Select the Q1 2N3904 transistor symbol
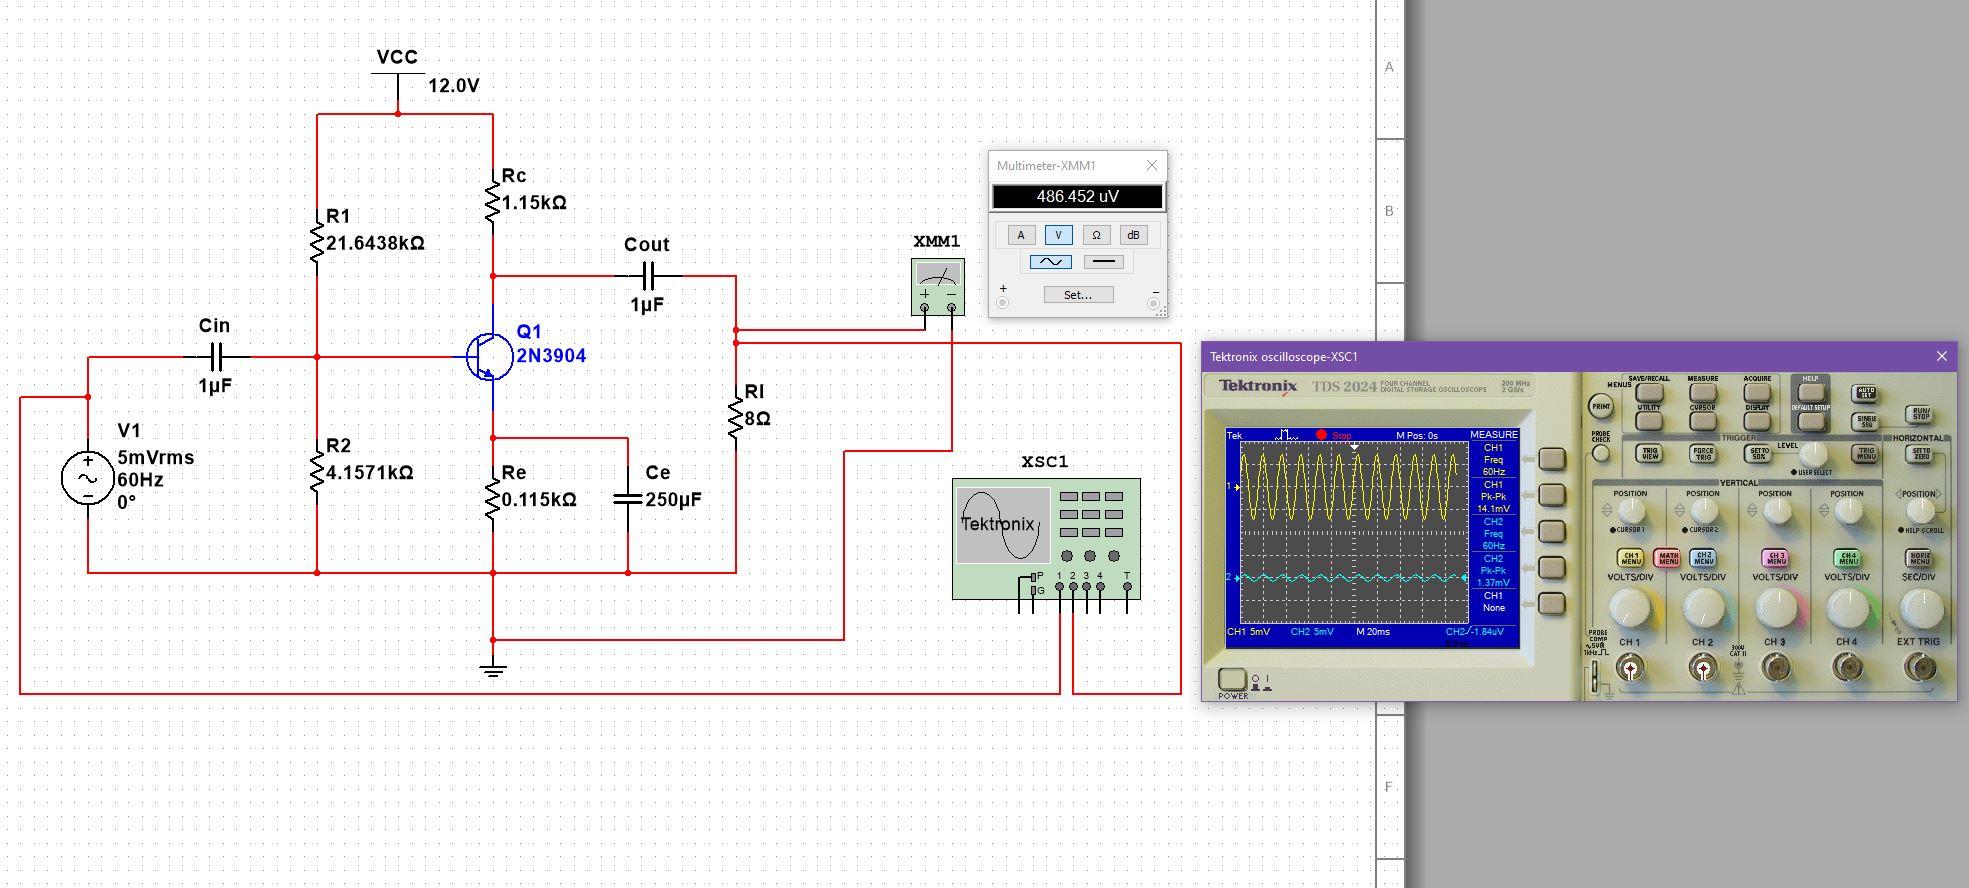Image resolution: width=1969 pixels, height=888 pixels. 489,357
